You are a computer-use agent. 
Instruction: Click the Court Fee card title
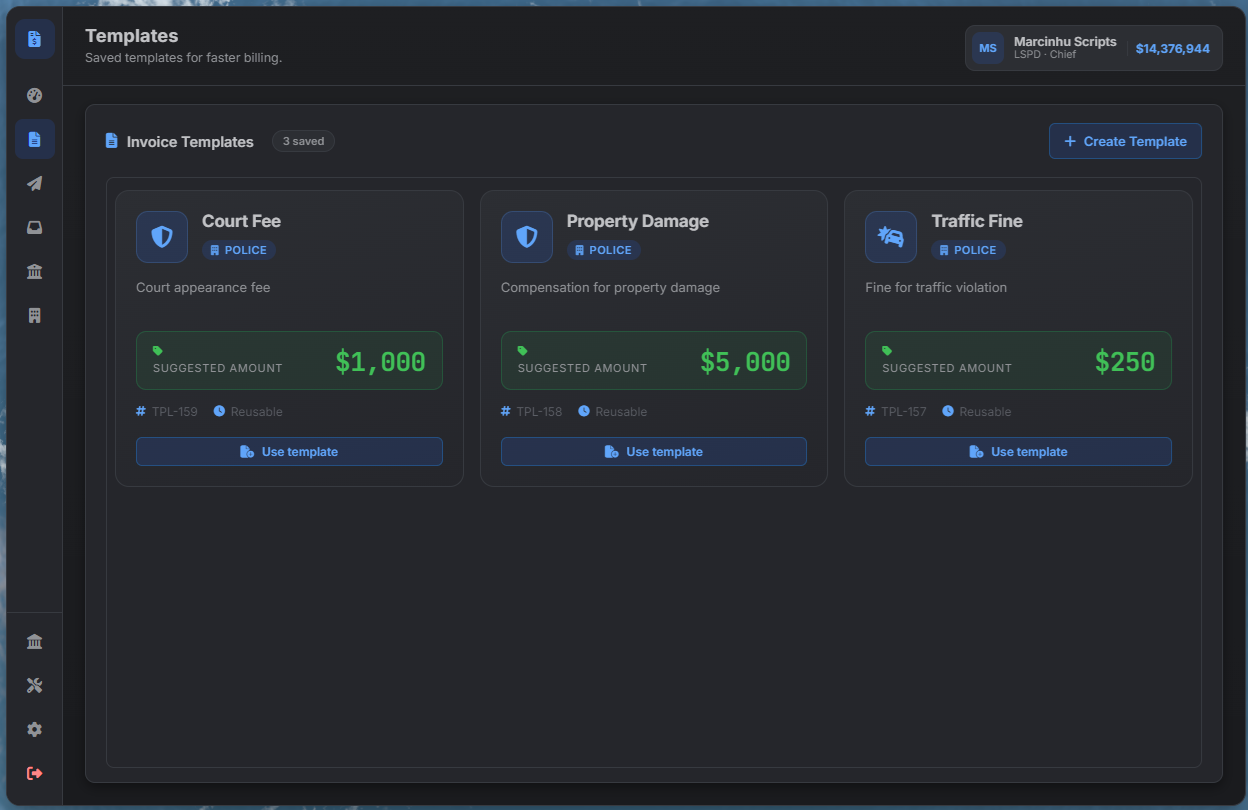(241, 221)
